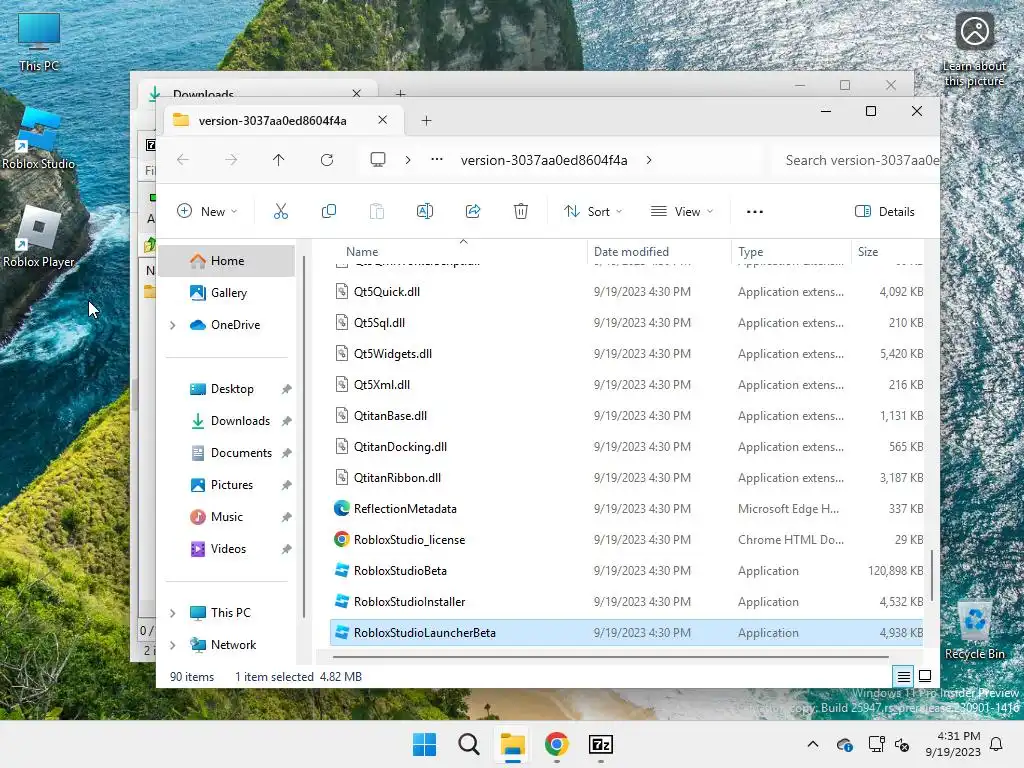
Task: Sort by Size column header
Action: [868, 251]
